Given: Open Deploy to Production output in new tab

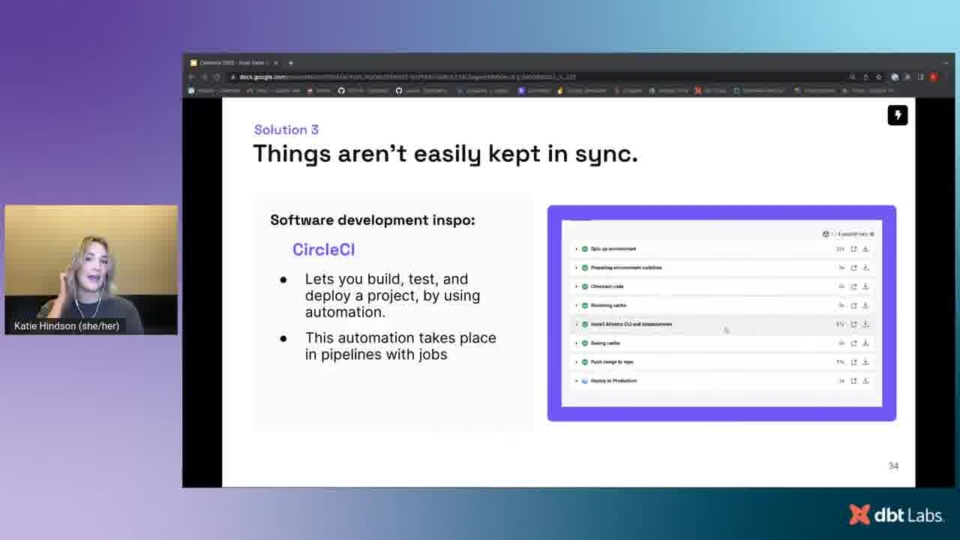Looking at the screenshot, I should tap(853, 381).
